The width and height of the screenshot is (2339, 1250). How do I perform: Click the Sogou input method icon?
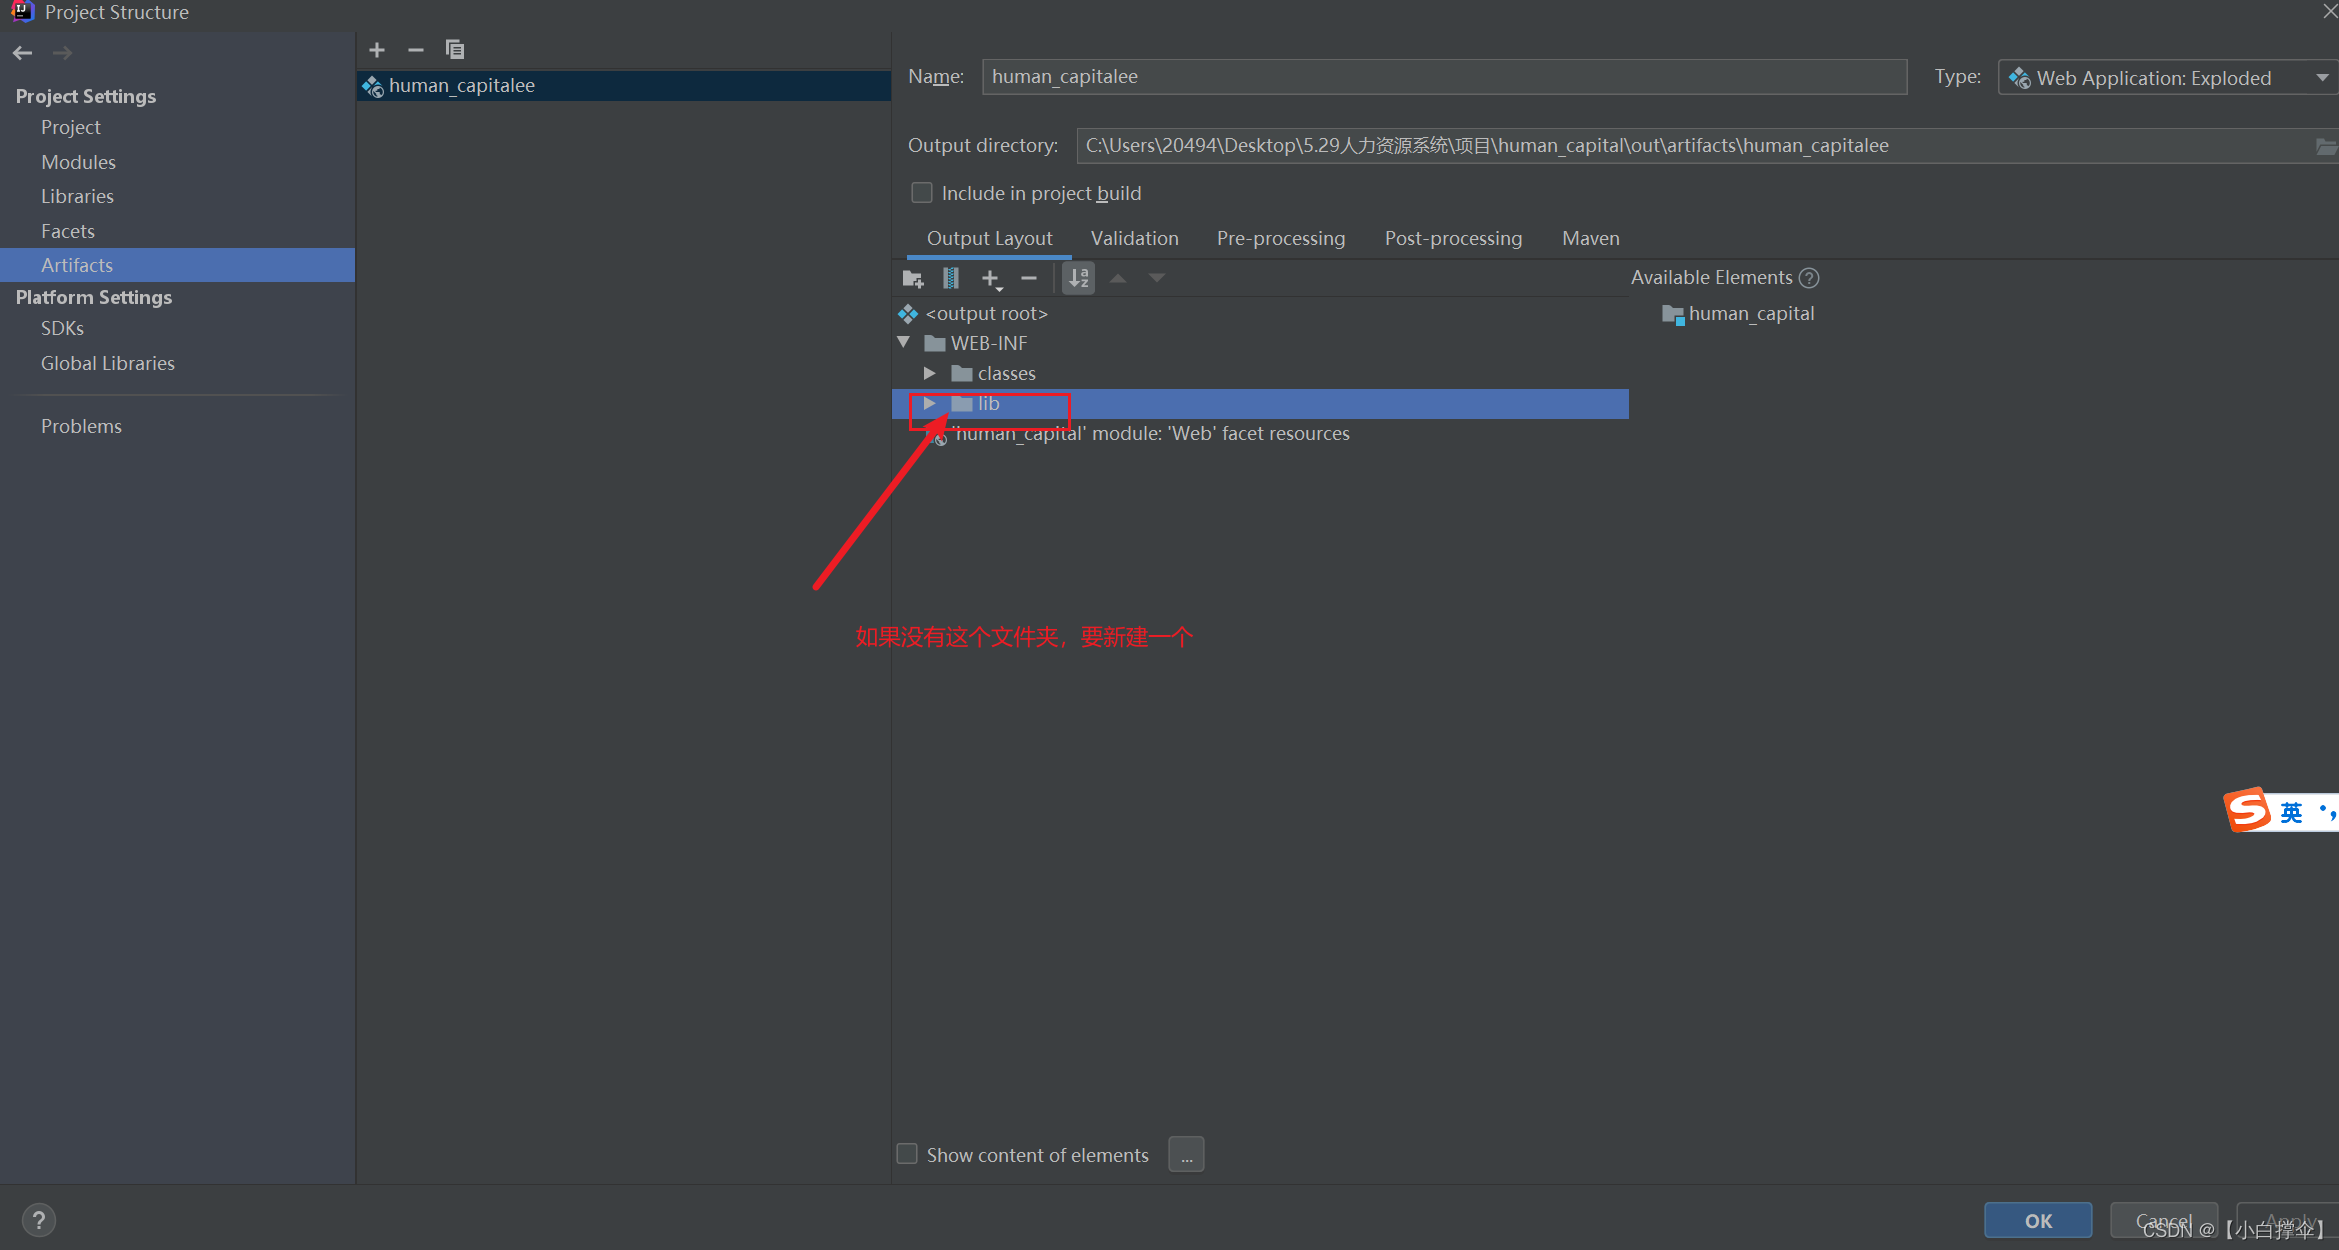2249,811
